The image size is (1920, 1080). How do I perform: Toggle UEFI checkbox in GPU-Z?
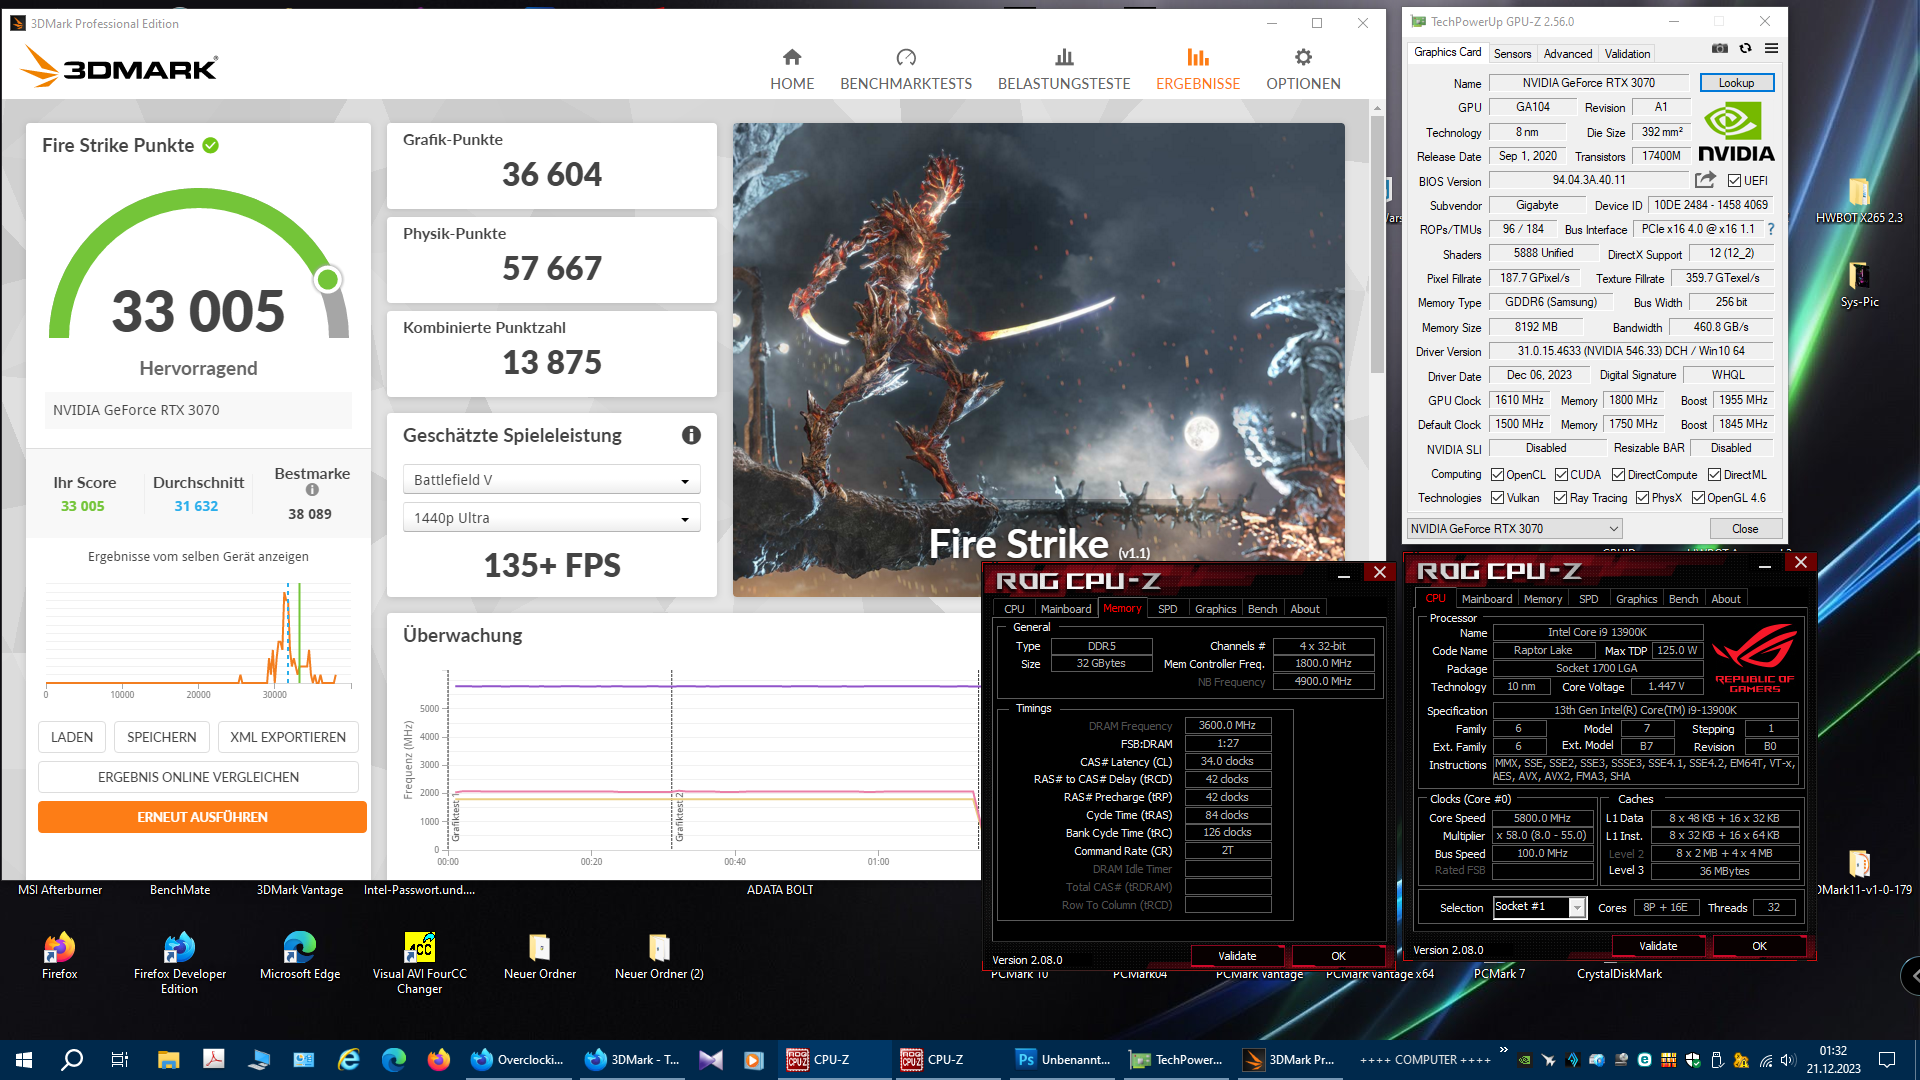(1734, 181)
